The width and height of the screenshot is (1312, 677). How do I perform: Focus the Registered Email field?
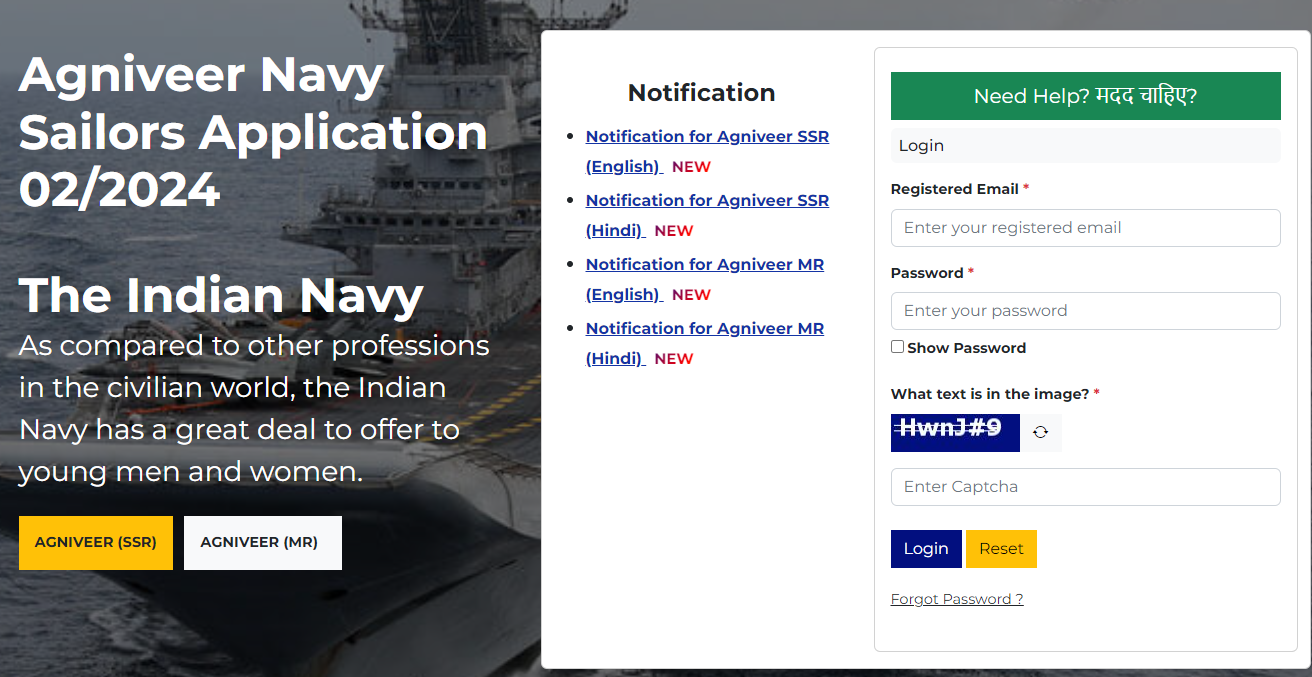point(1085,228)
